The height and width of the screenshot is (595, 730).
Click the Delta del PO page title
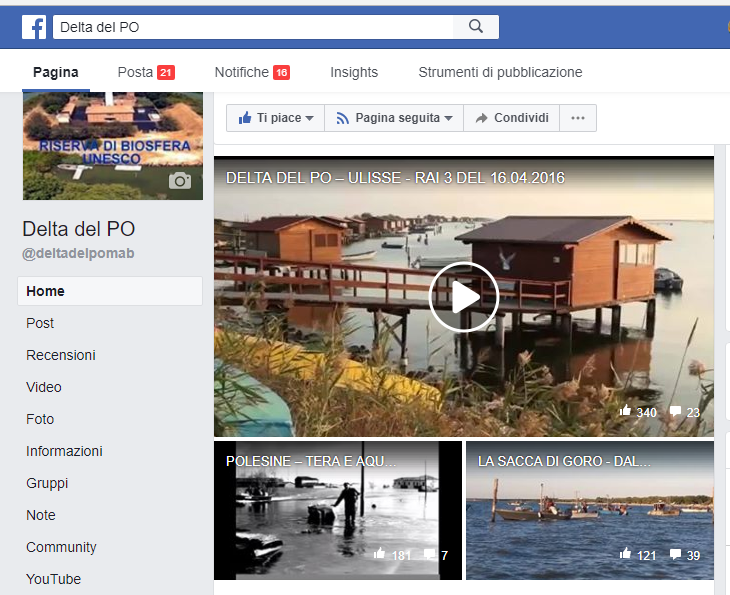(79, 229)
